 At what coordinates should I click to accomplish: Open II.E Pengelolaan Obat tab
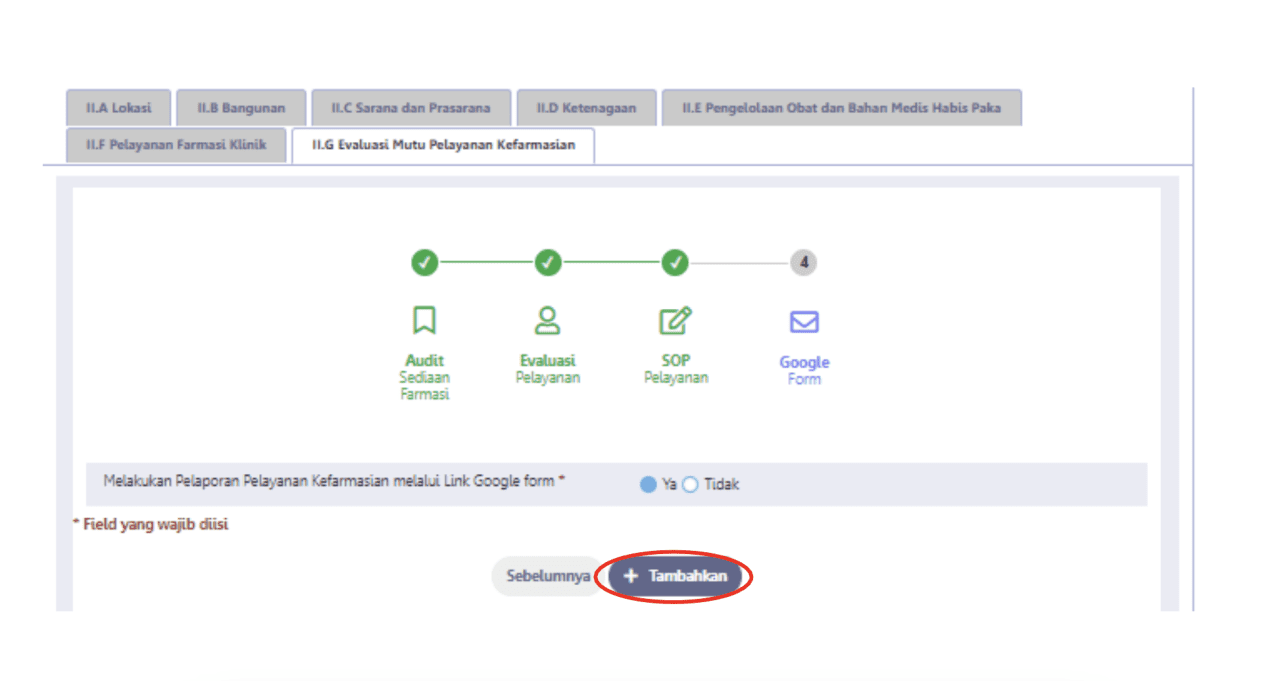[x=841, y=108]
